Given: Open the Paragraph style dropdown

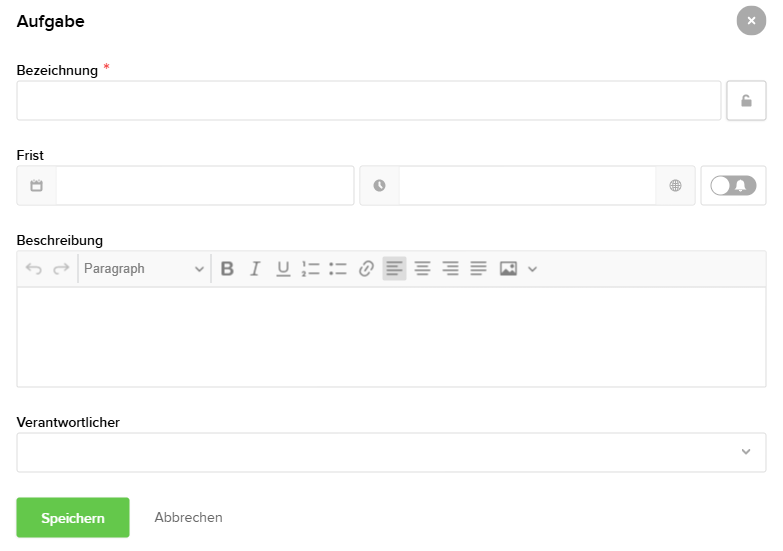Looking at the screenshot, I should pyautogui.click(x=144, y=269).
